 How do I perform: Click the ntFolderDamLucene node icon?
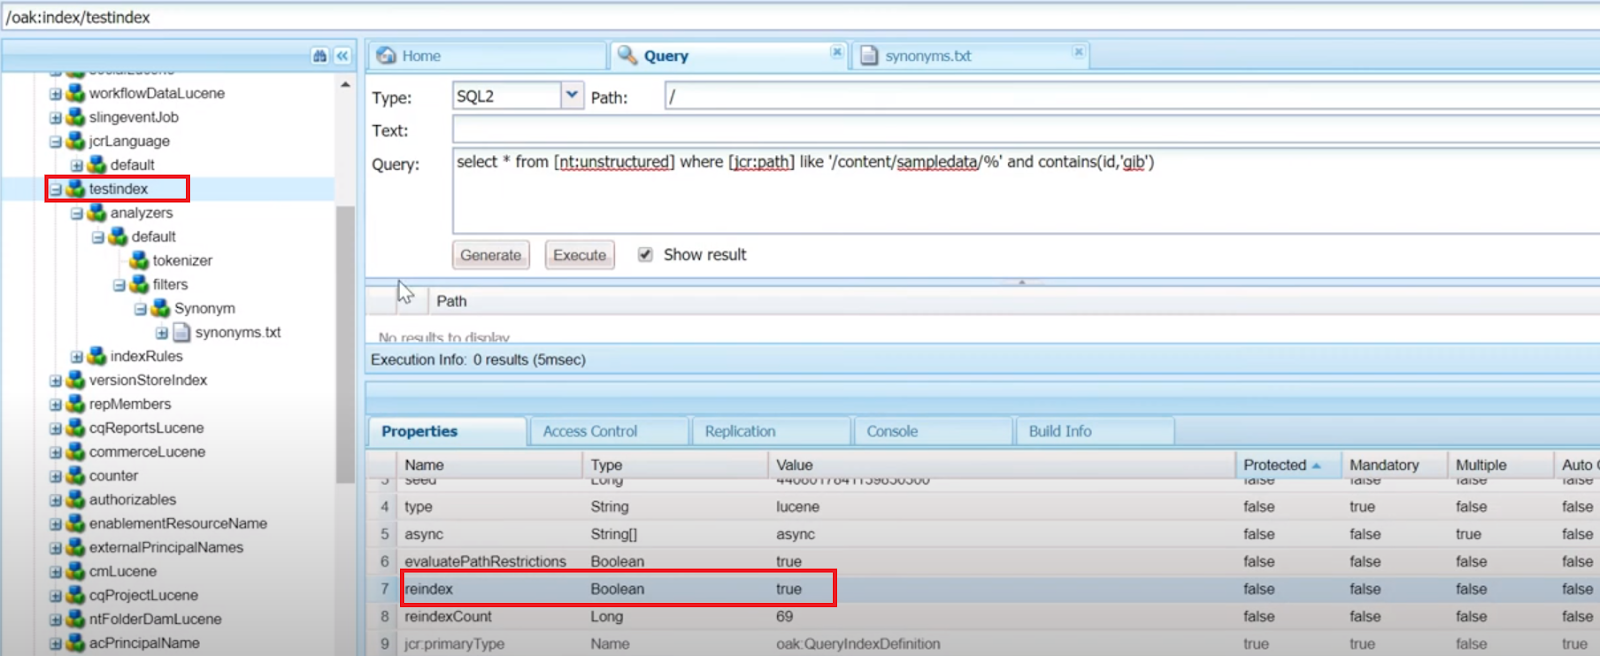point(75,619)
